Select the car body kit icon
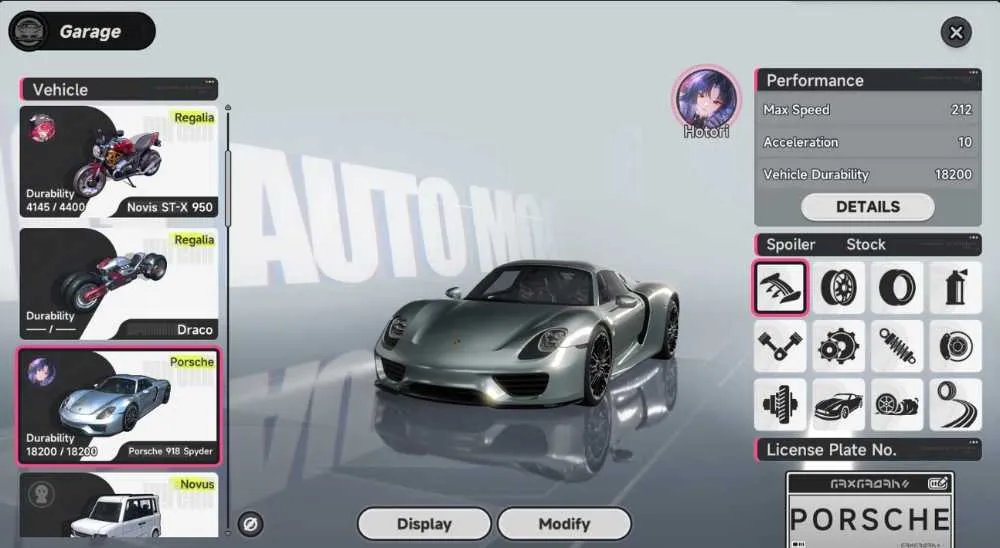The width and height of the screenshot is (1000, 548). (839, 404)
